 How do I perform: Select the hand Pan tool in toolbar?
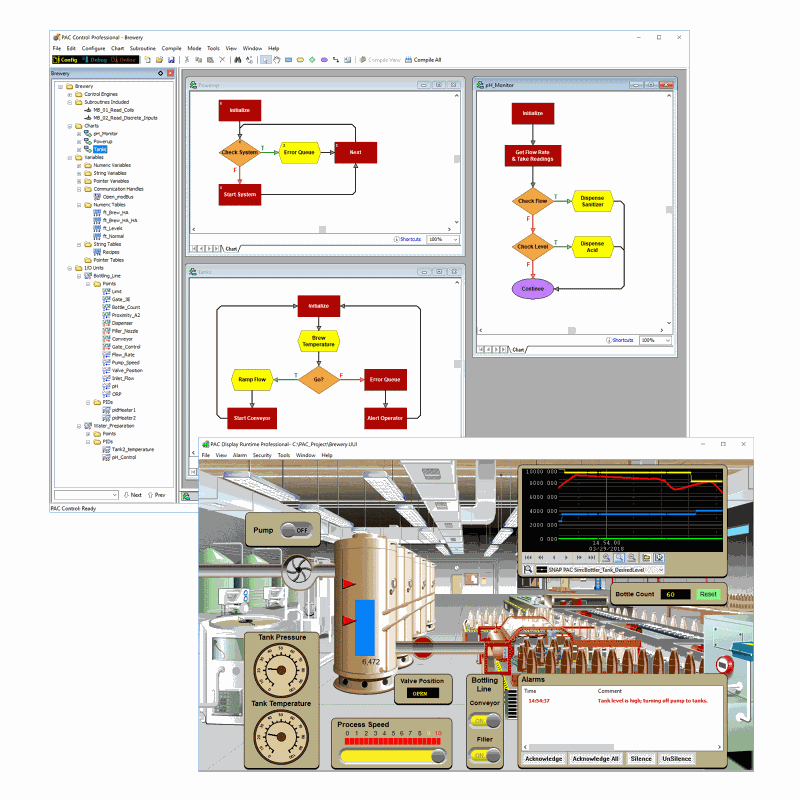coord(276,60)
